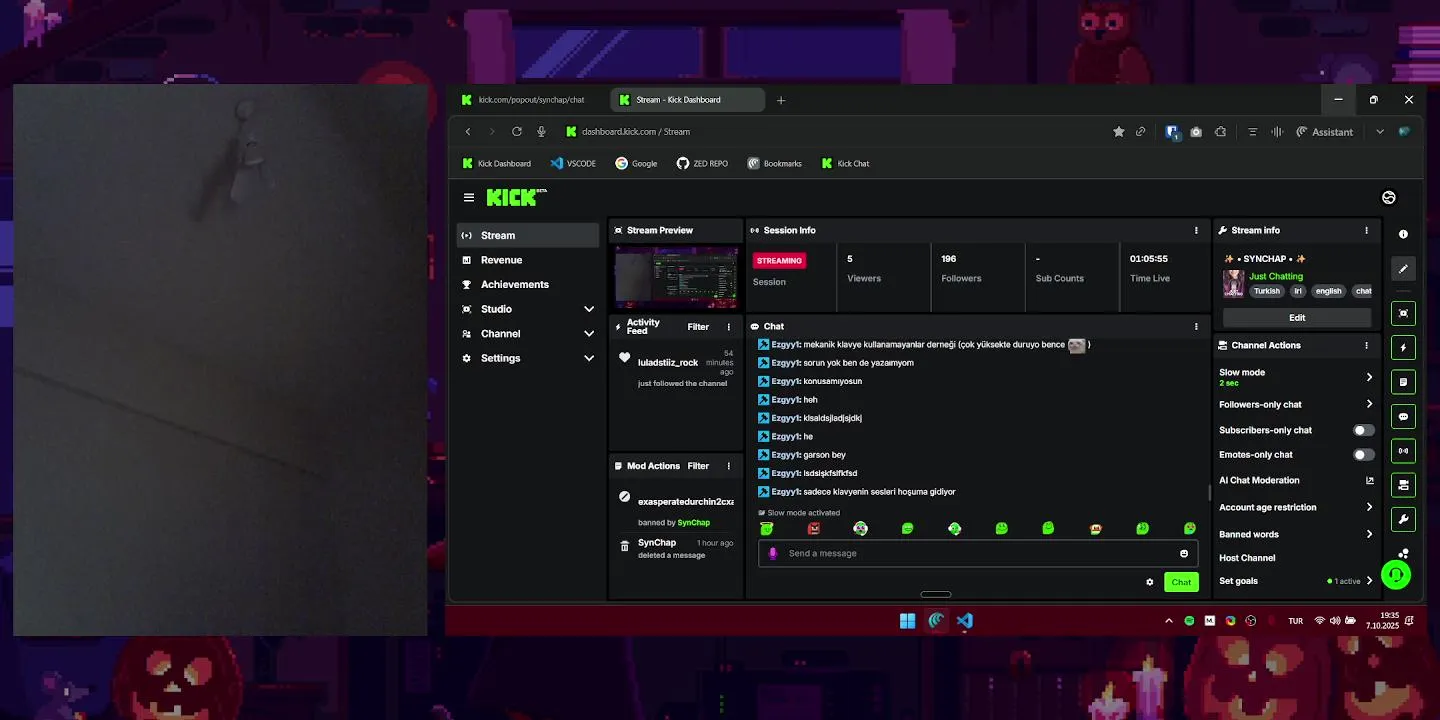Switch to Stream - Kick Dashboard tab
Image resolution: width=1440 pixels, height=720 pixels.
pos(687,100)
